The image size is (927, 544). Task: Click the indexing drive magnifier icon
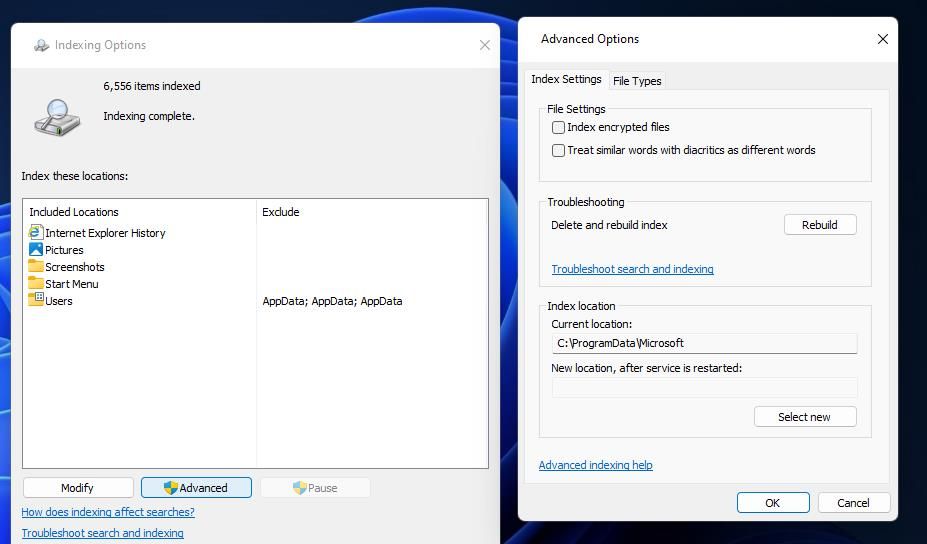(x=57, y=118)
